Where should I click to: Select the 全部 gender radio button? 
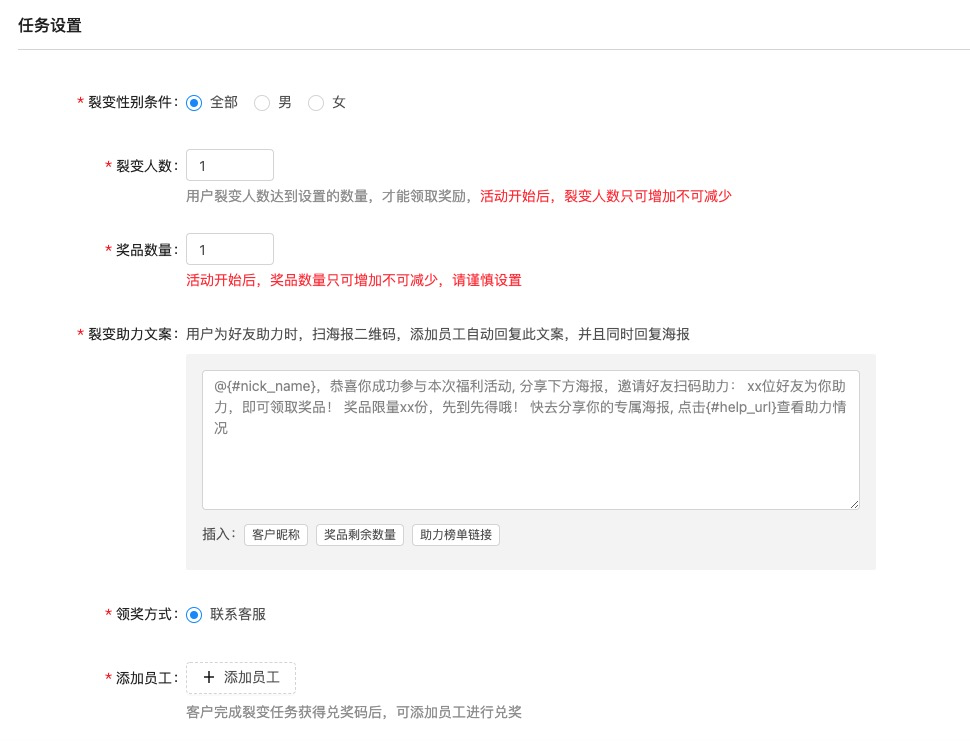(194, 103)
